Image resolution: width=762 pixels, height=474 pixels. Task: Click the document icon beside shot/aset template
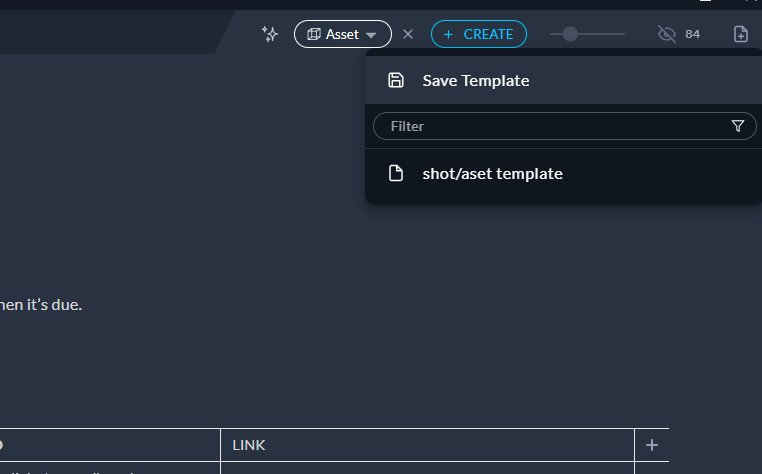click(x=396, y=174)
